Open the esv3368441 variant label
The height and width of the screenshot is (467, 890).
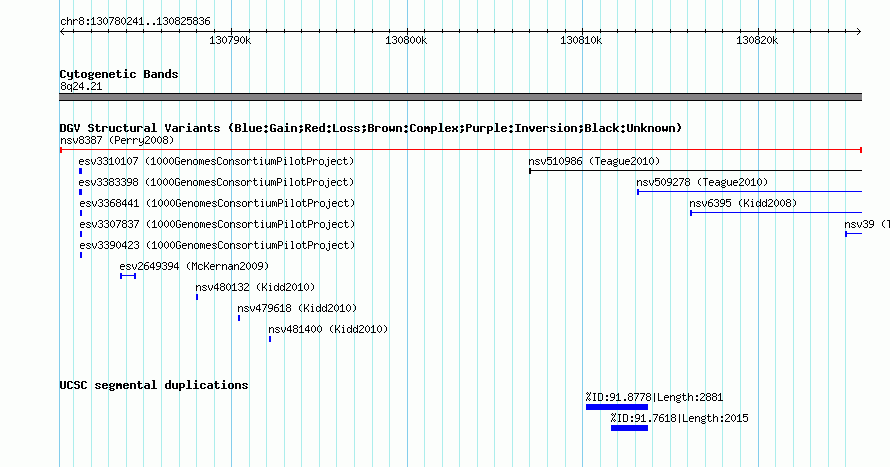pos(217,203)
